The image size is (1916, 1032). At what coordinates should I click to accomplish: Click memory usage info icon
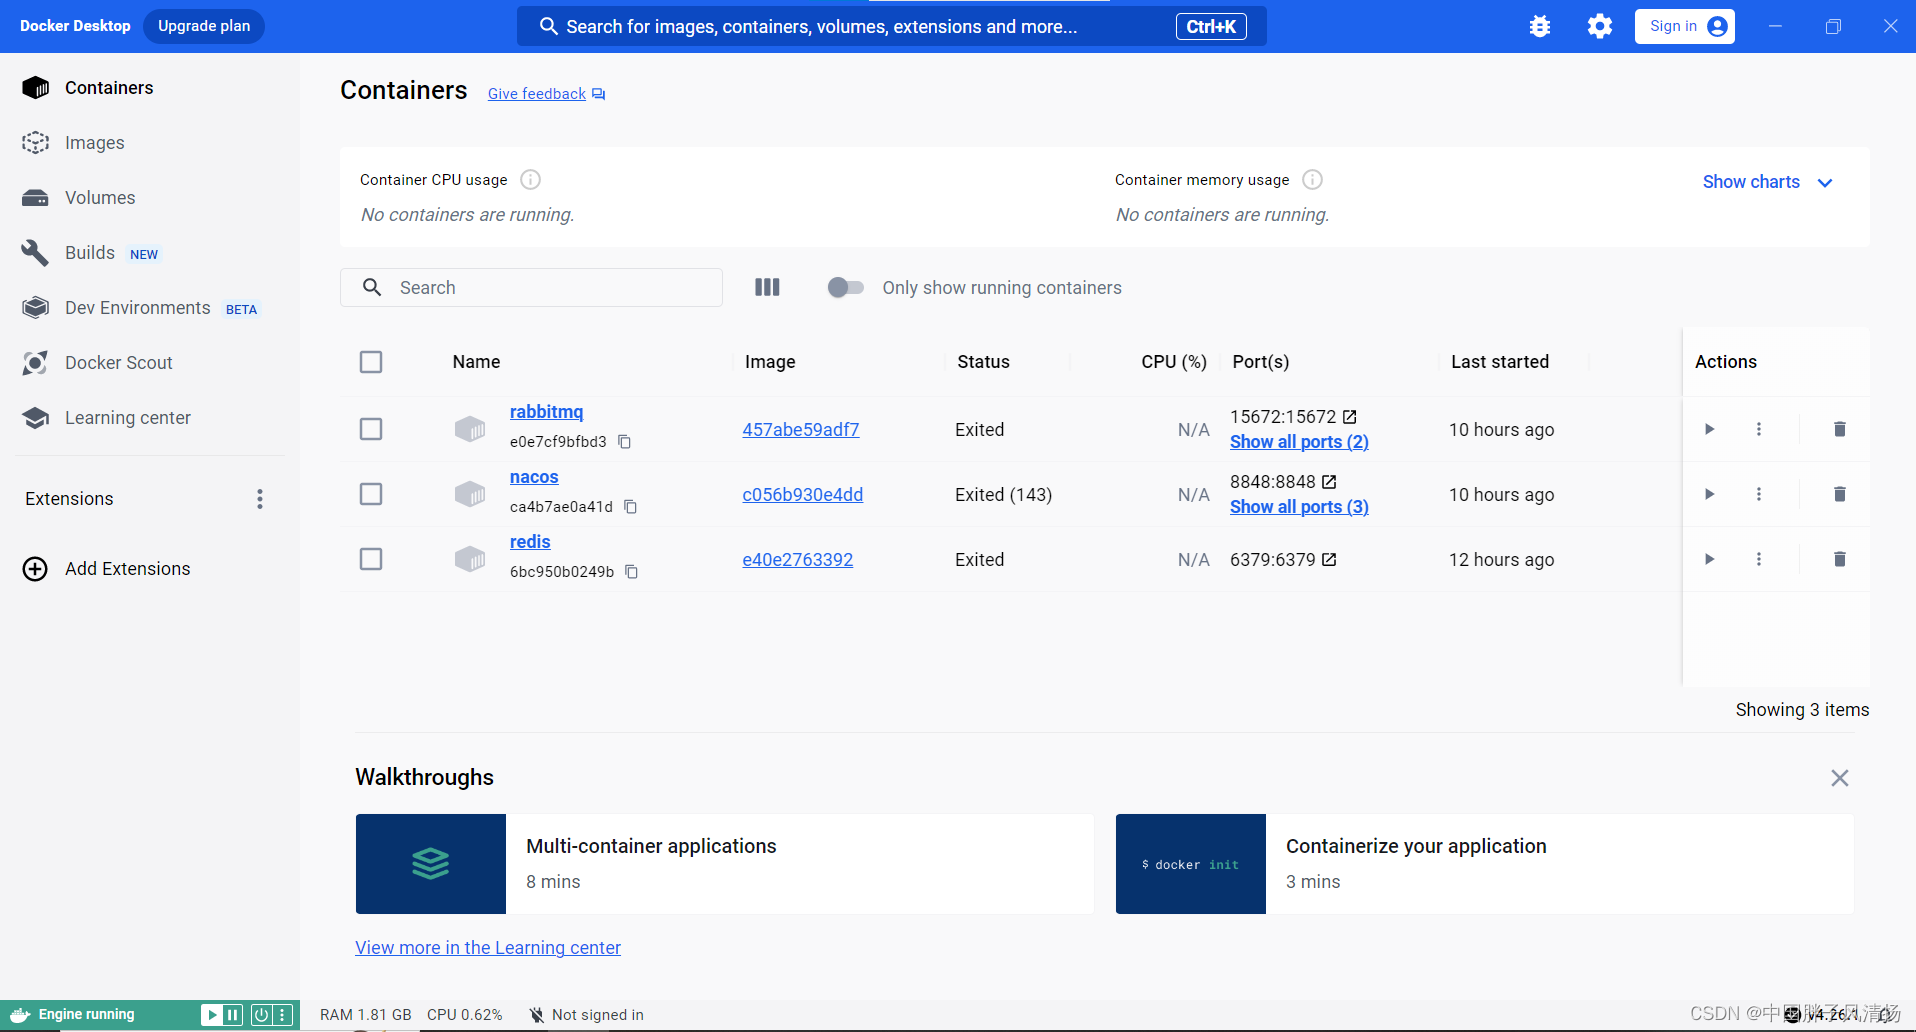coord(1313,180)
